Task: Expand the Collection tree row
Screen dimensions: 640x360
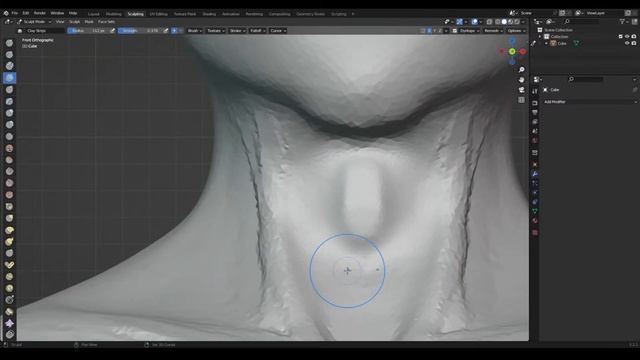Action: 540,36
